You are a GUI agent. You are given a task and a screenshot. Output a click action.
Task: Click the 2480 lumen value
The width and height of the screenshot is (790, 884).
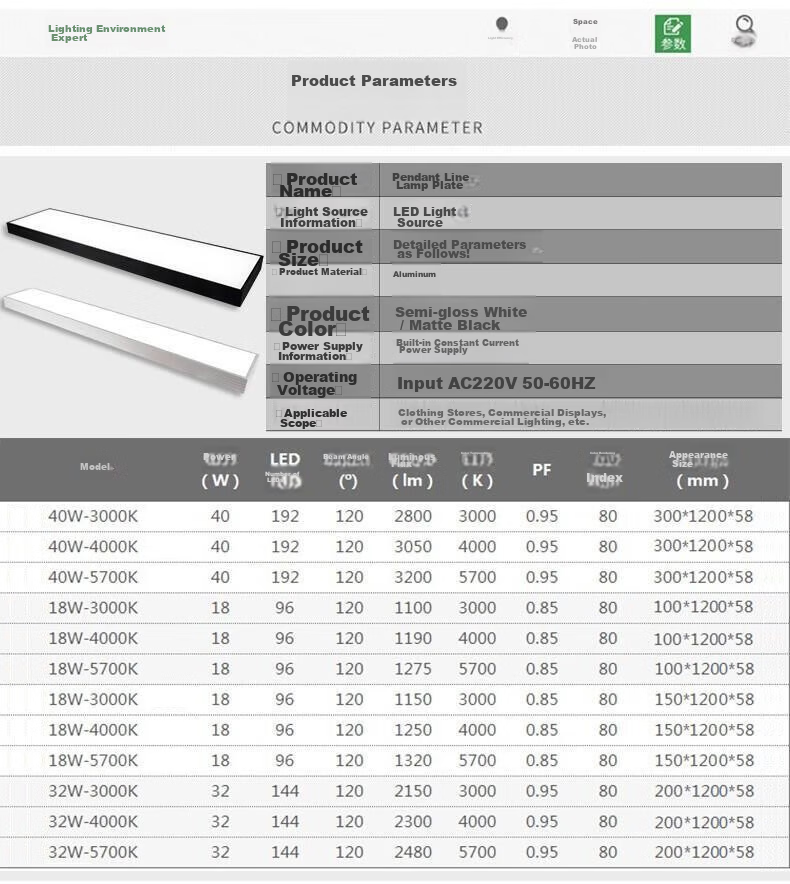(x=413, y=852)
